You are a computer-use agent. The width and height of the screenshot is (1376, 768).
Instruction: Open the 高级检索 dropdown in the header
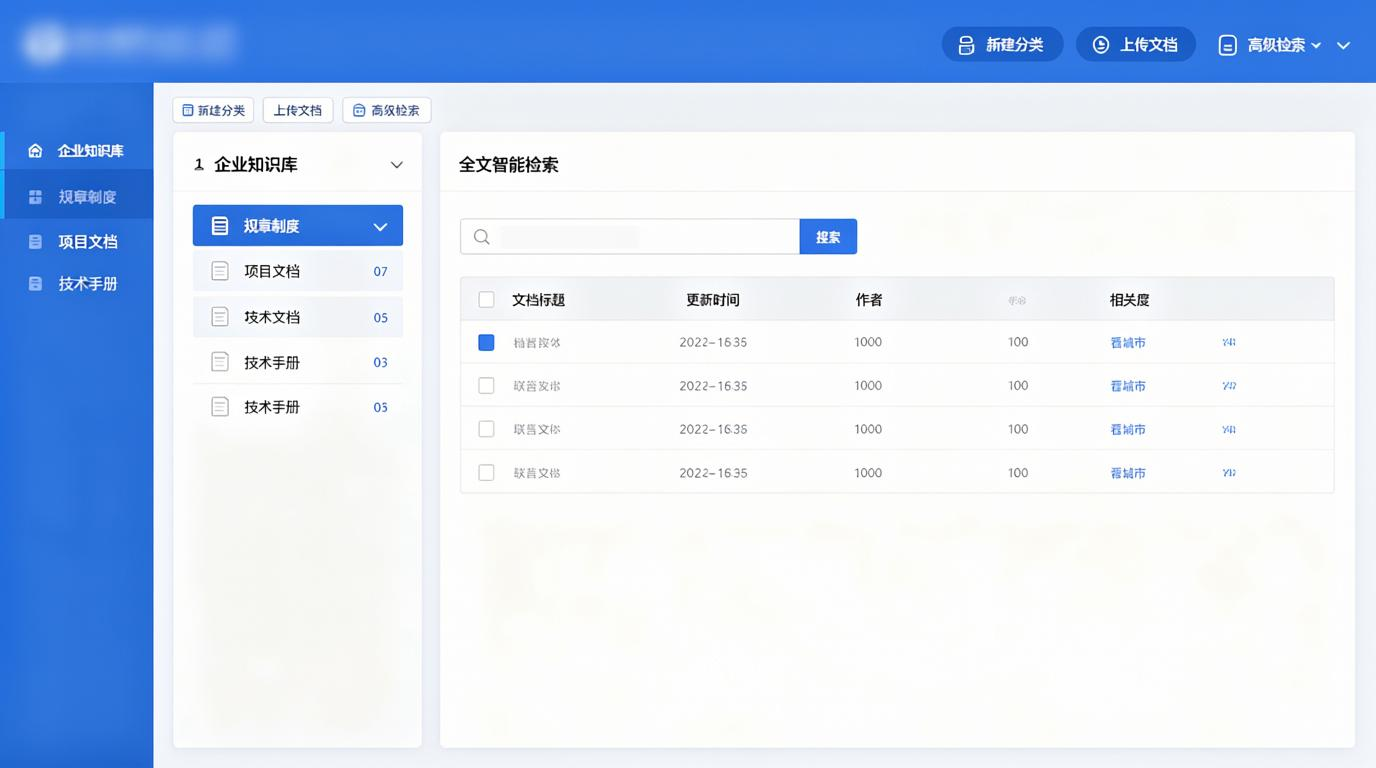coord(1270,45)
